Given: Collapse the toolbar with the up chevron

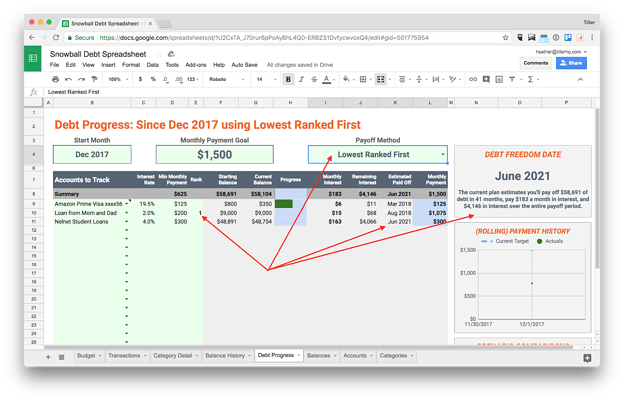Looking at the screenshot, I should 581,79.
